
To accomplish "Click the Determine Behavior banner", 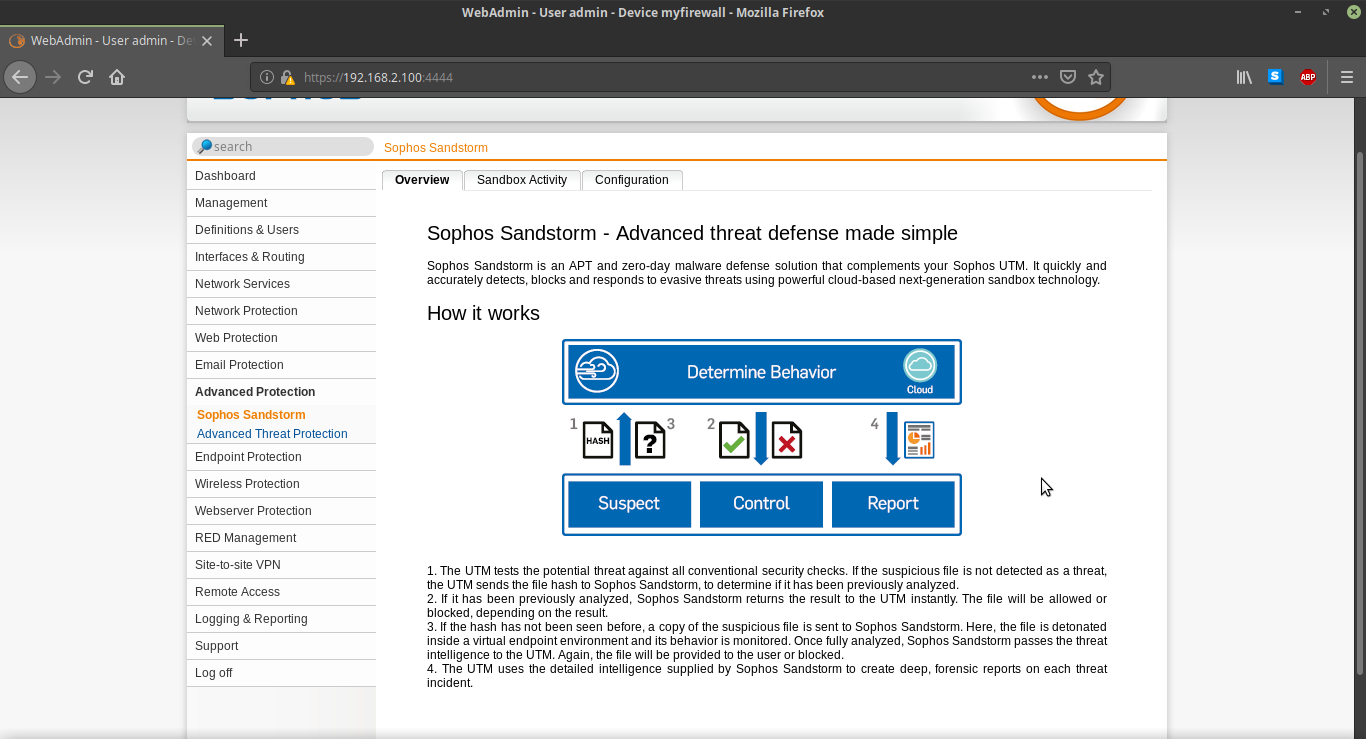I will coord(762,372).
